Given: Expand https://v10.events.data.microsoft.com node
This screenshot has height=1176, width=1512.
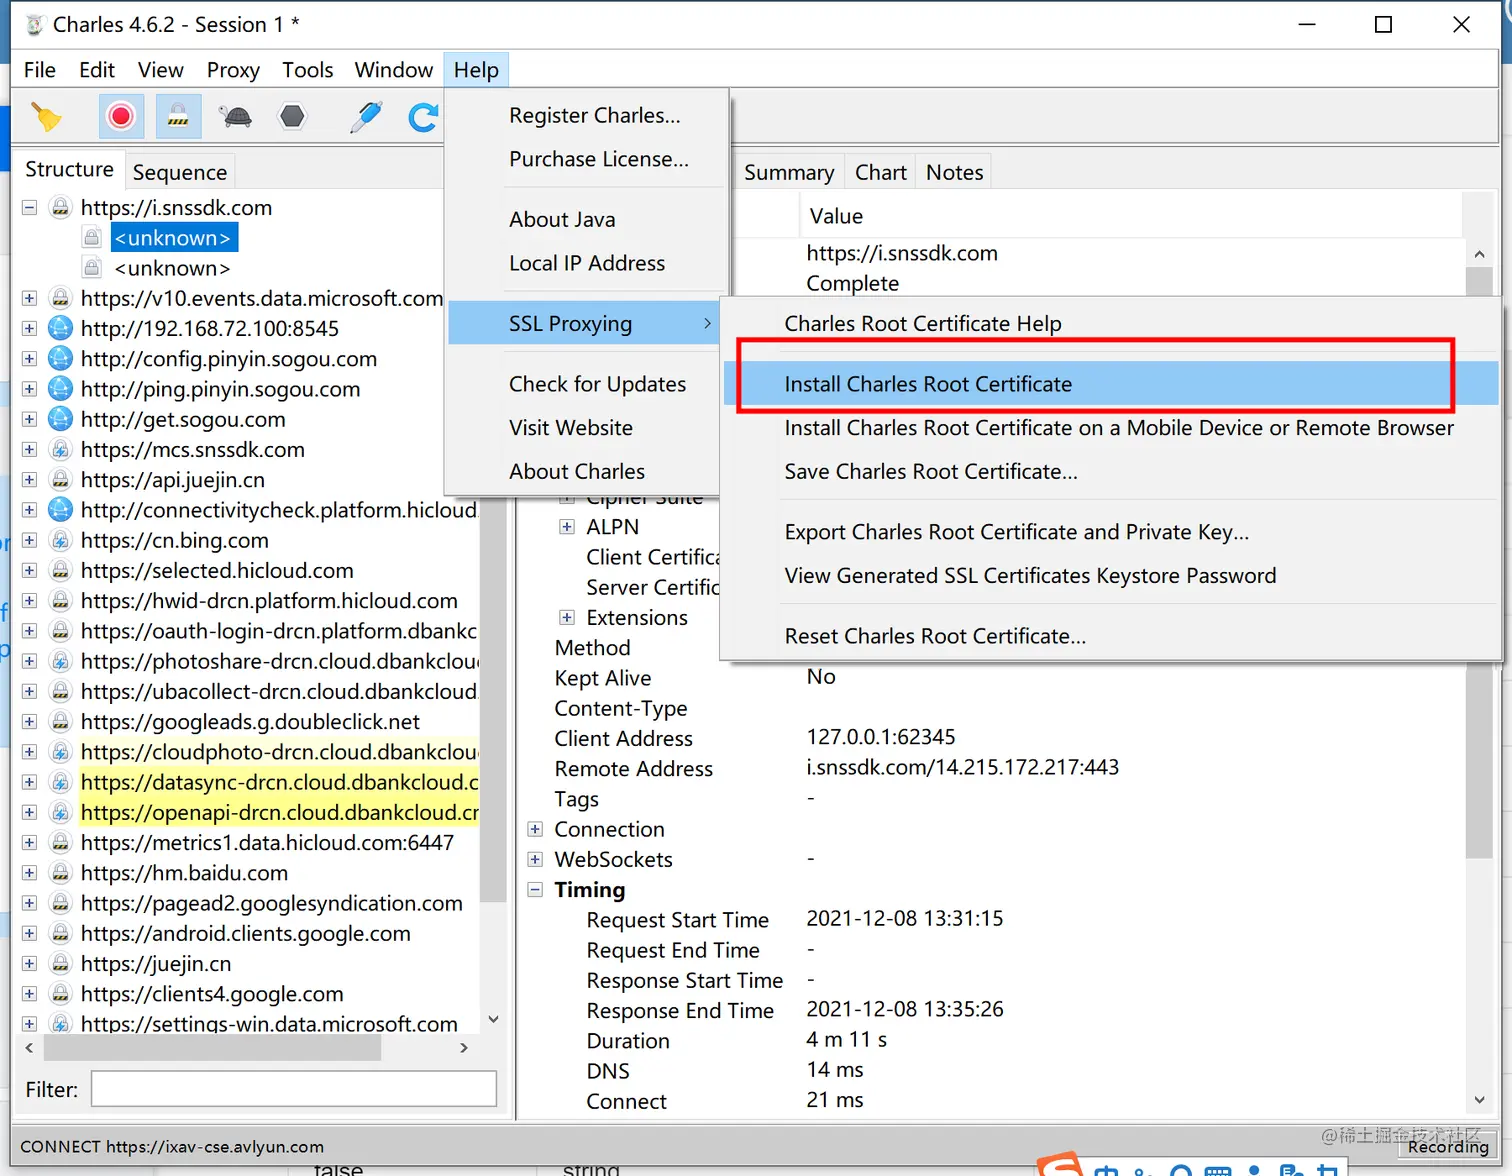Looking at the screenshot, I should tap(29, 299).
